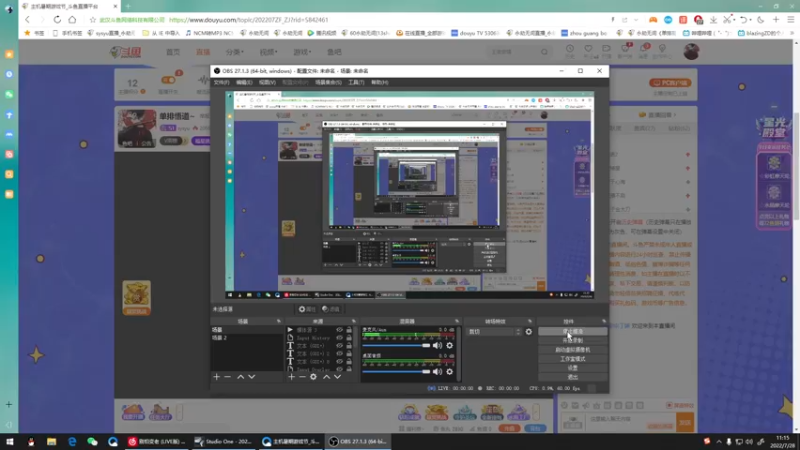Toggle visibility of first GDI+ text source

(x=339, y=345)
